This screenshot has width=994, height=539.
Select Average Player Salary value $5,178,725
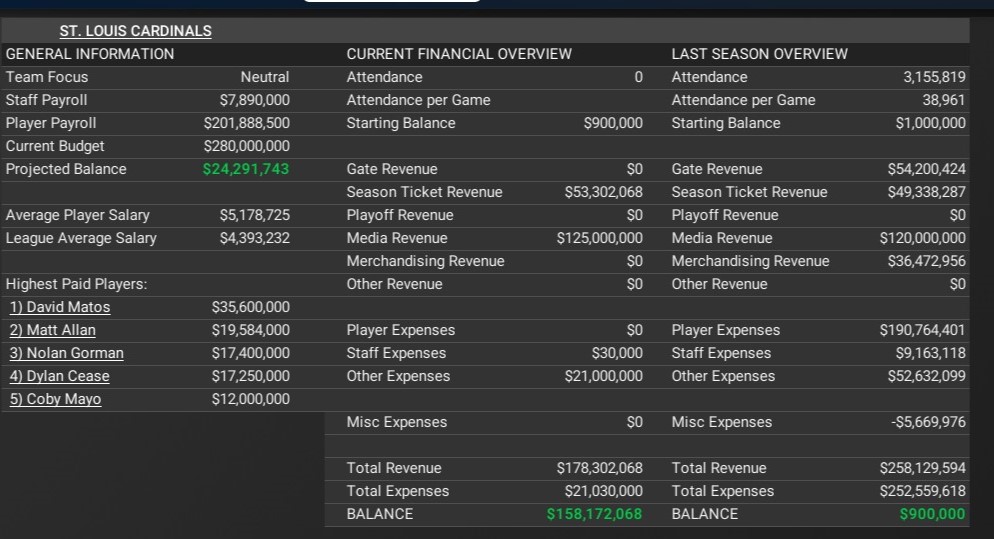pos(255,215)
